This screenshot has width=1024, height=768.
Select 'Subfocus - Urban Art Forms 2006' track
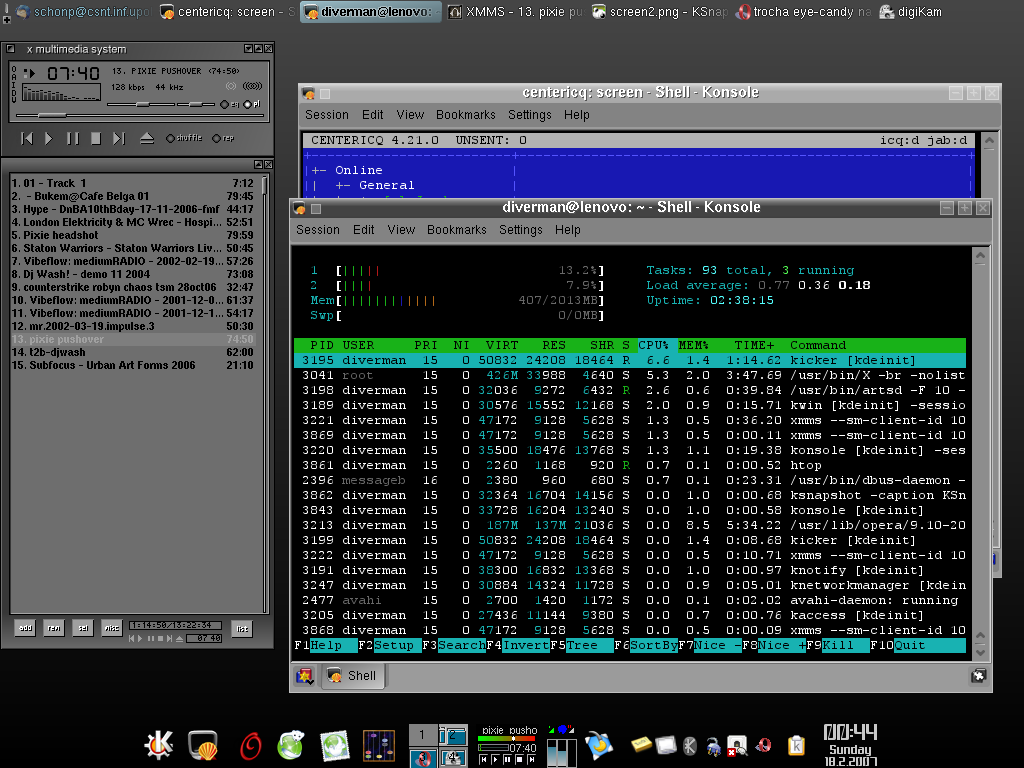point(133,365)
